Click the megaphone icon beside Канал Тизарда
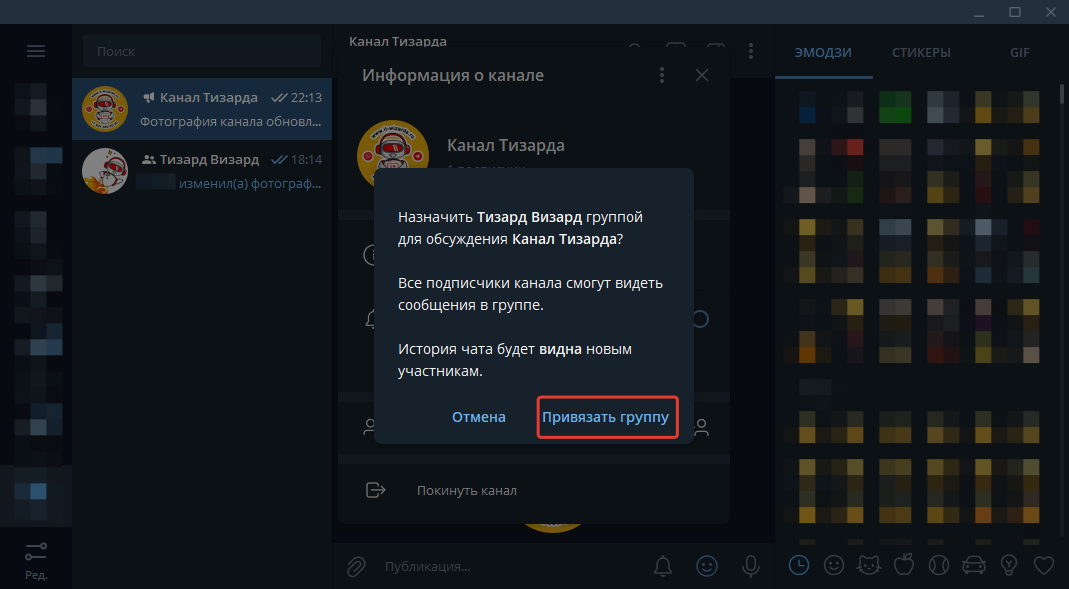This screenshot has width=1069, height=589. pyautogui.click(x=148, y=97)
